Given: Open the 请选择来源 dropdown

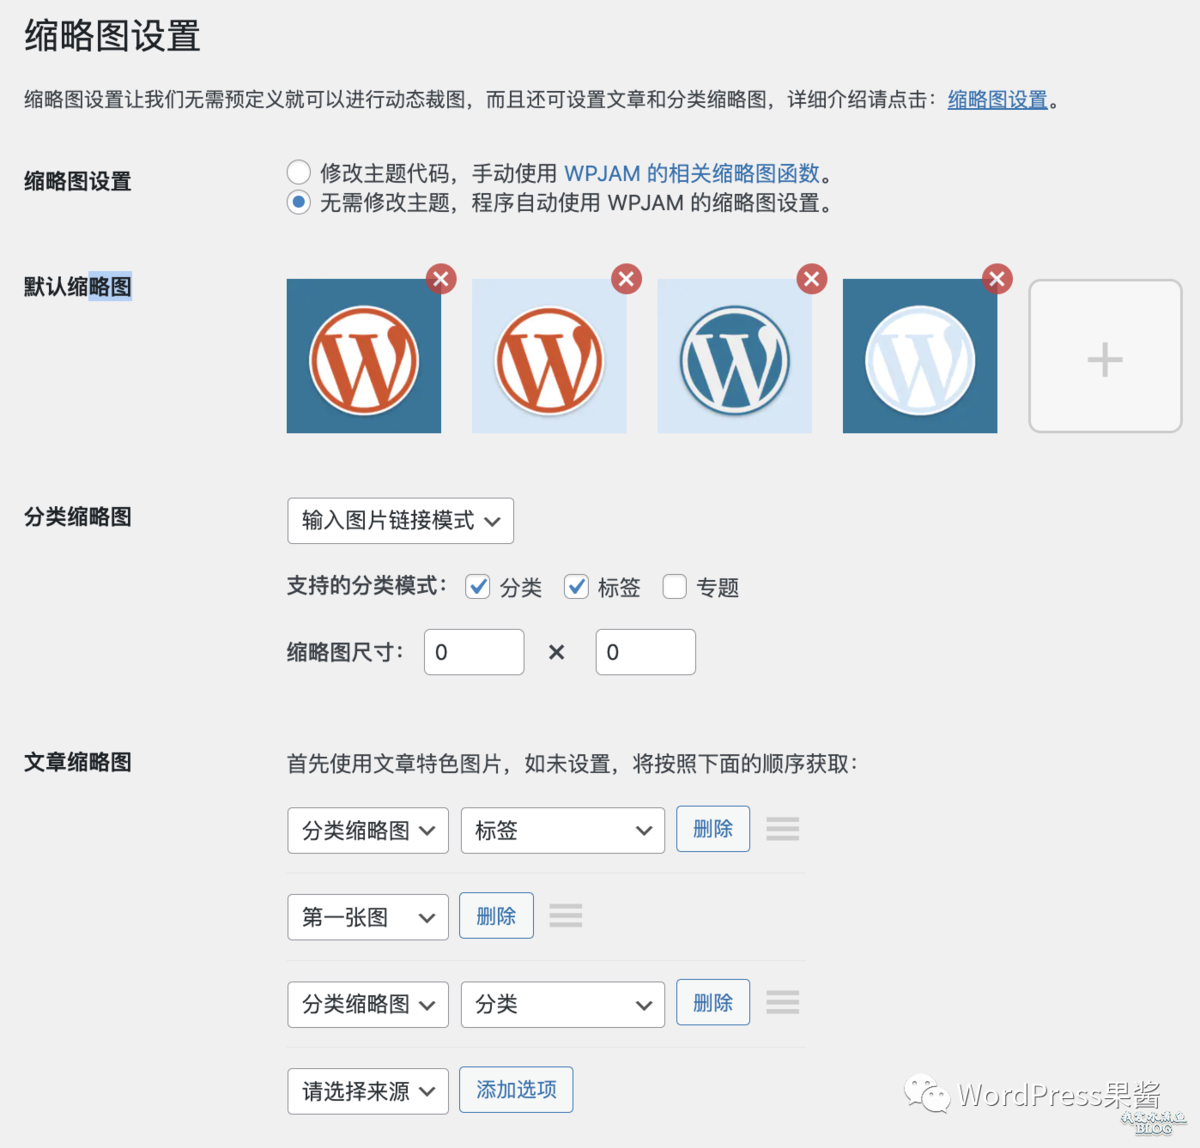Looking at the screenshot, I should click(x=368, y=1091).
